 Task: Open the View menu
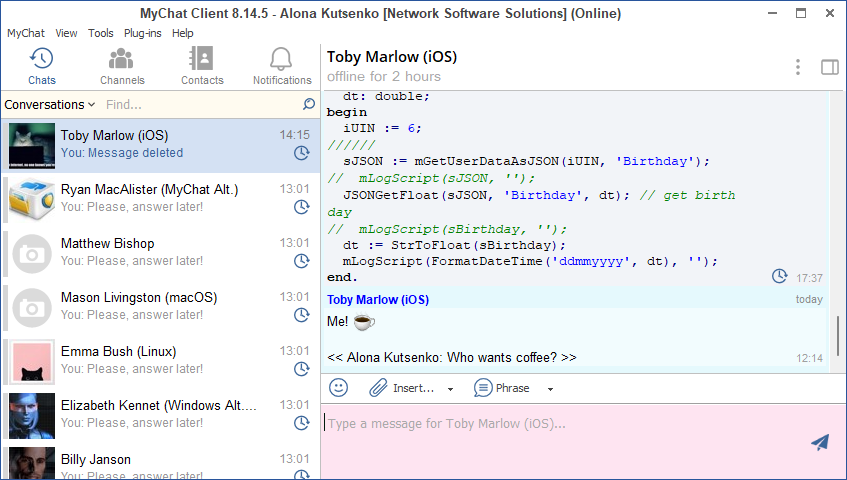[66, 33]
